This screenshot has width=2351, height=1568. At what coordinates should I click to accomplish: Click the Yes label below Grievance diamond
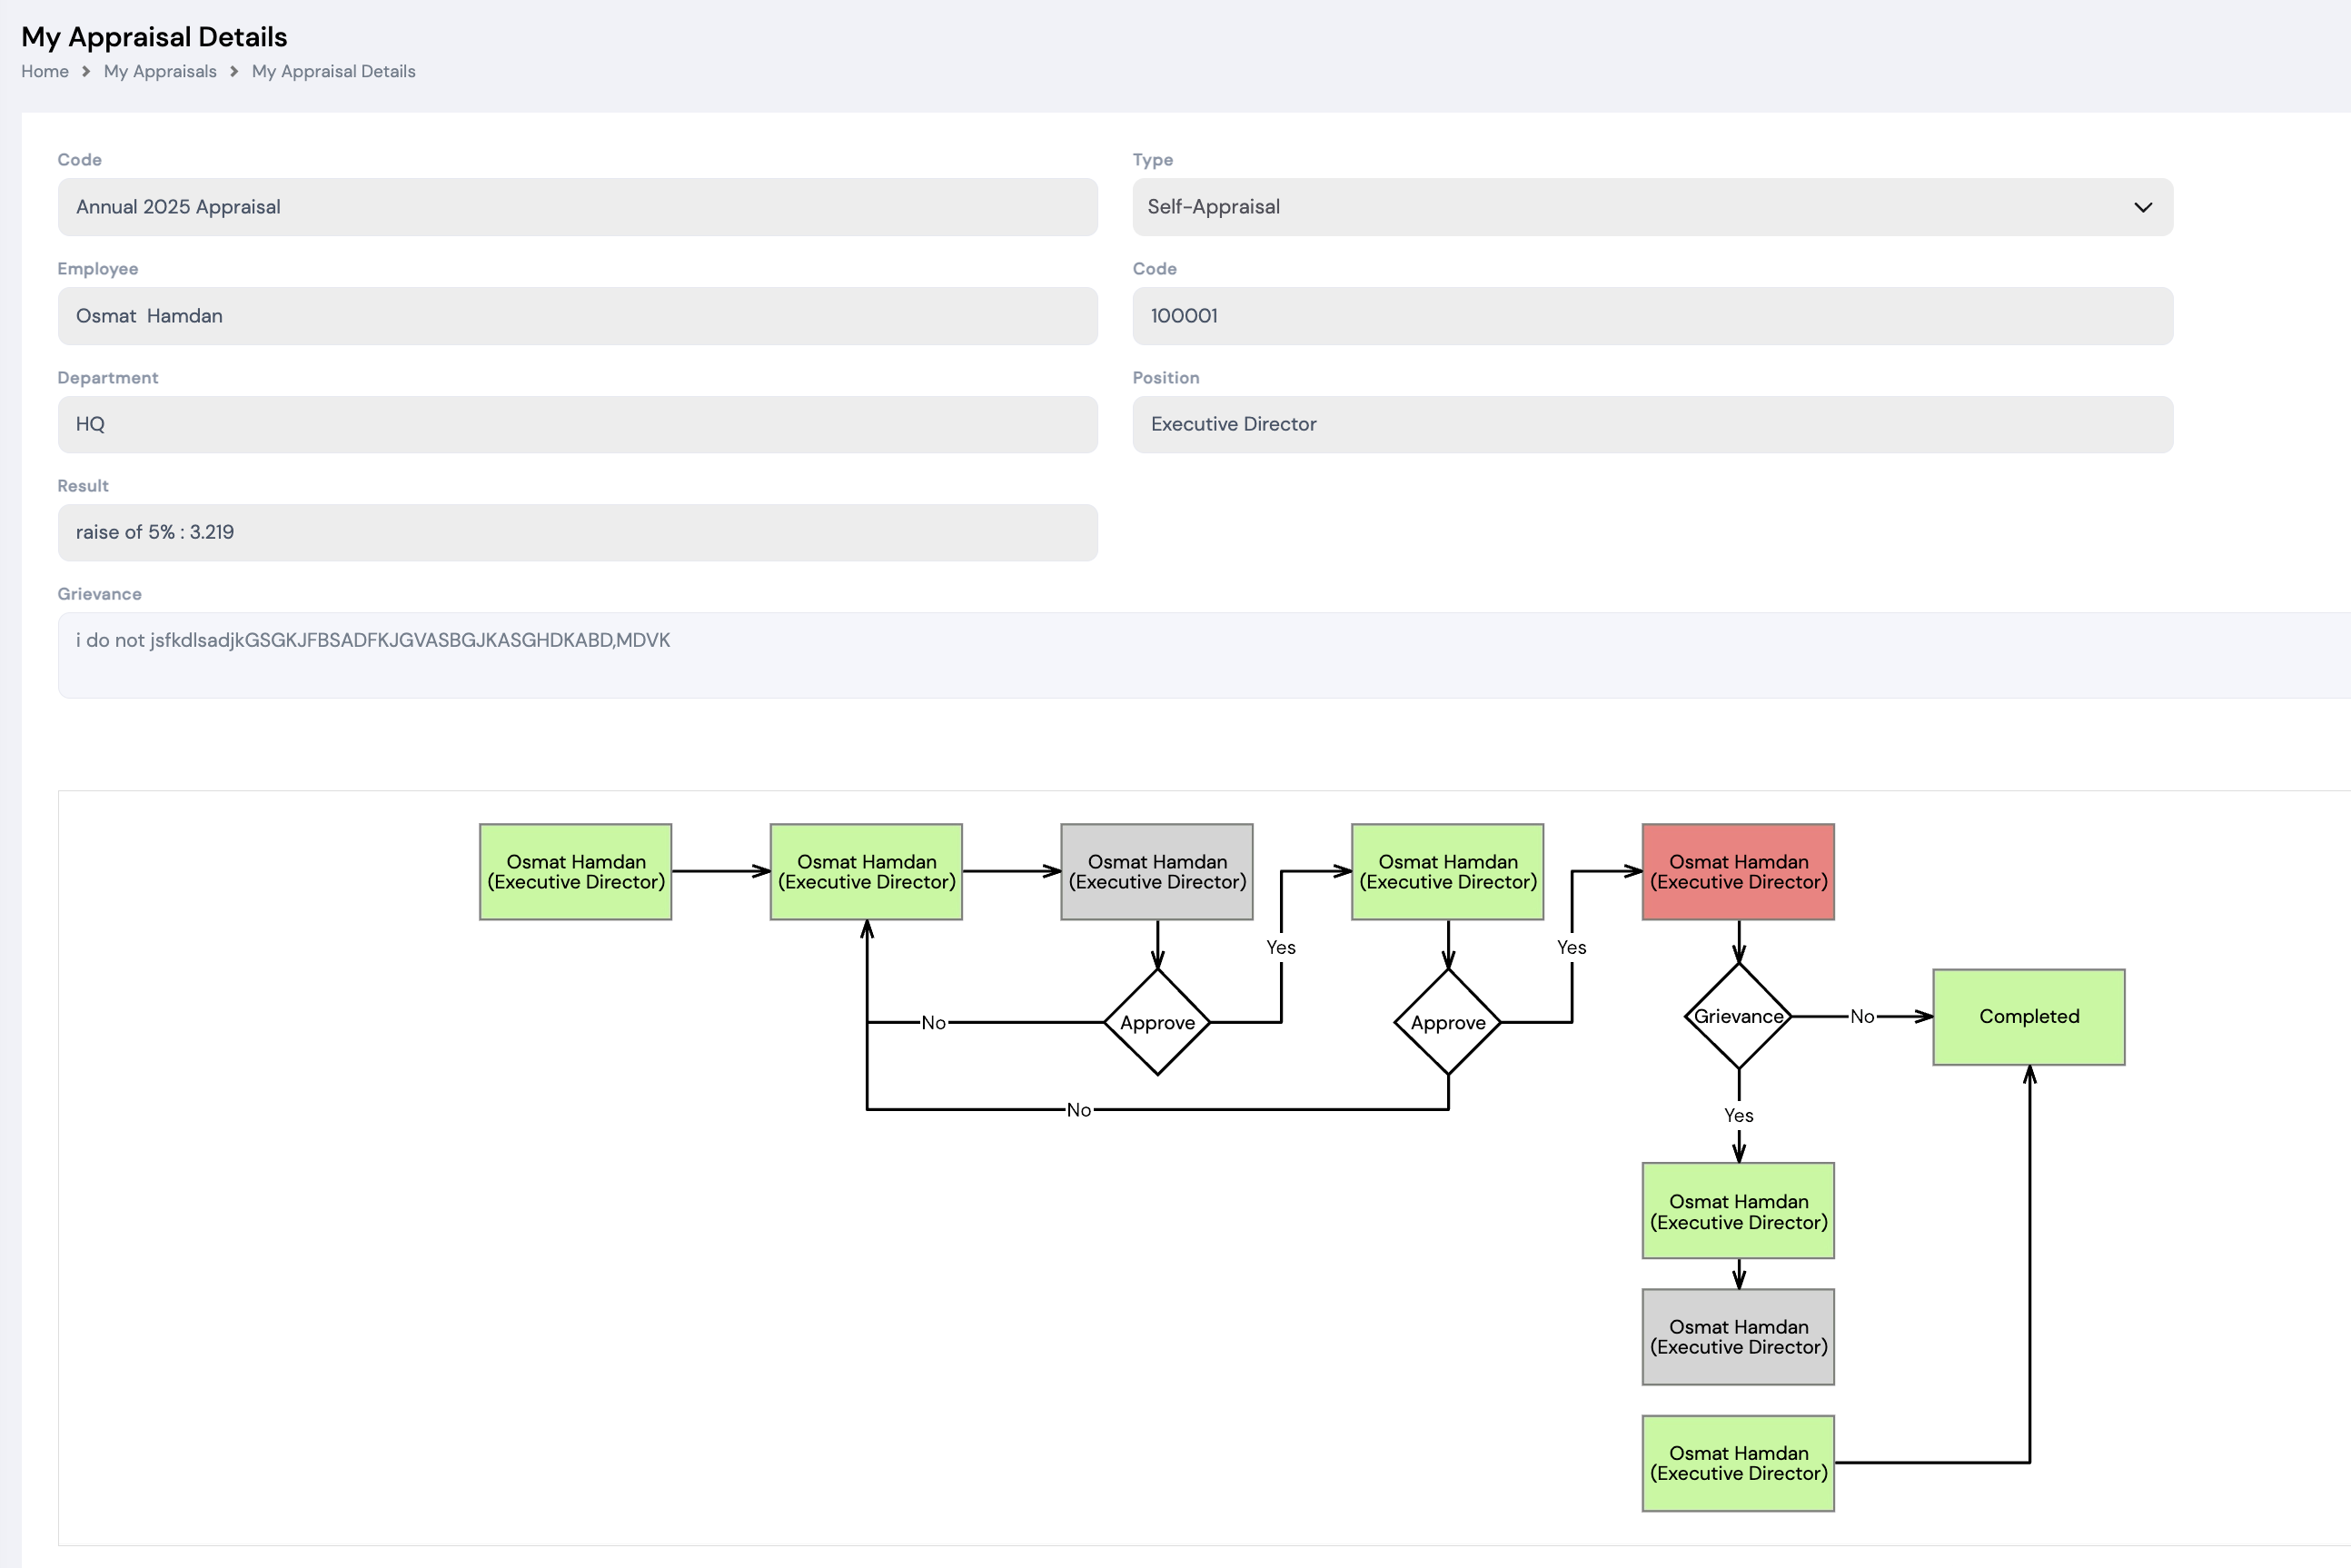(x=1738, y=1115)
